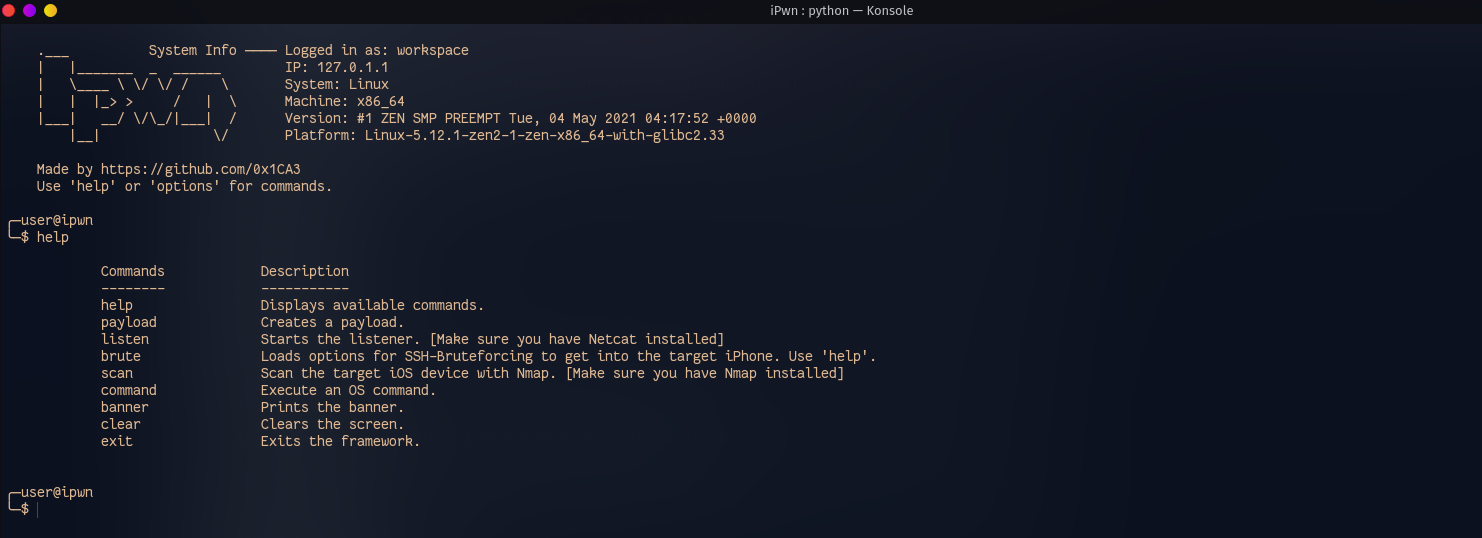This screenshot has height=538, width=1482.
Task: Click the red close window button
Action: [9, 10]
